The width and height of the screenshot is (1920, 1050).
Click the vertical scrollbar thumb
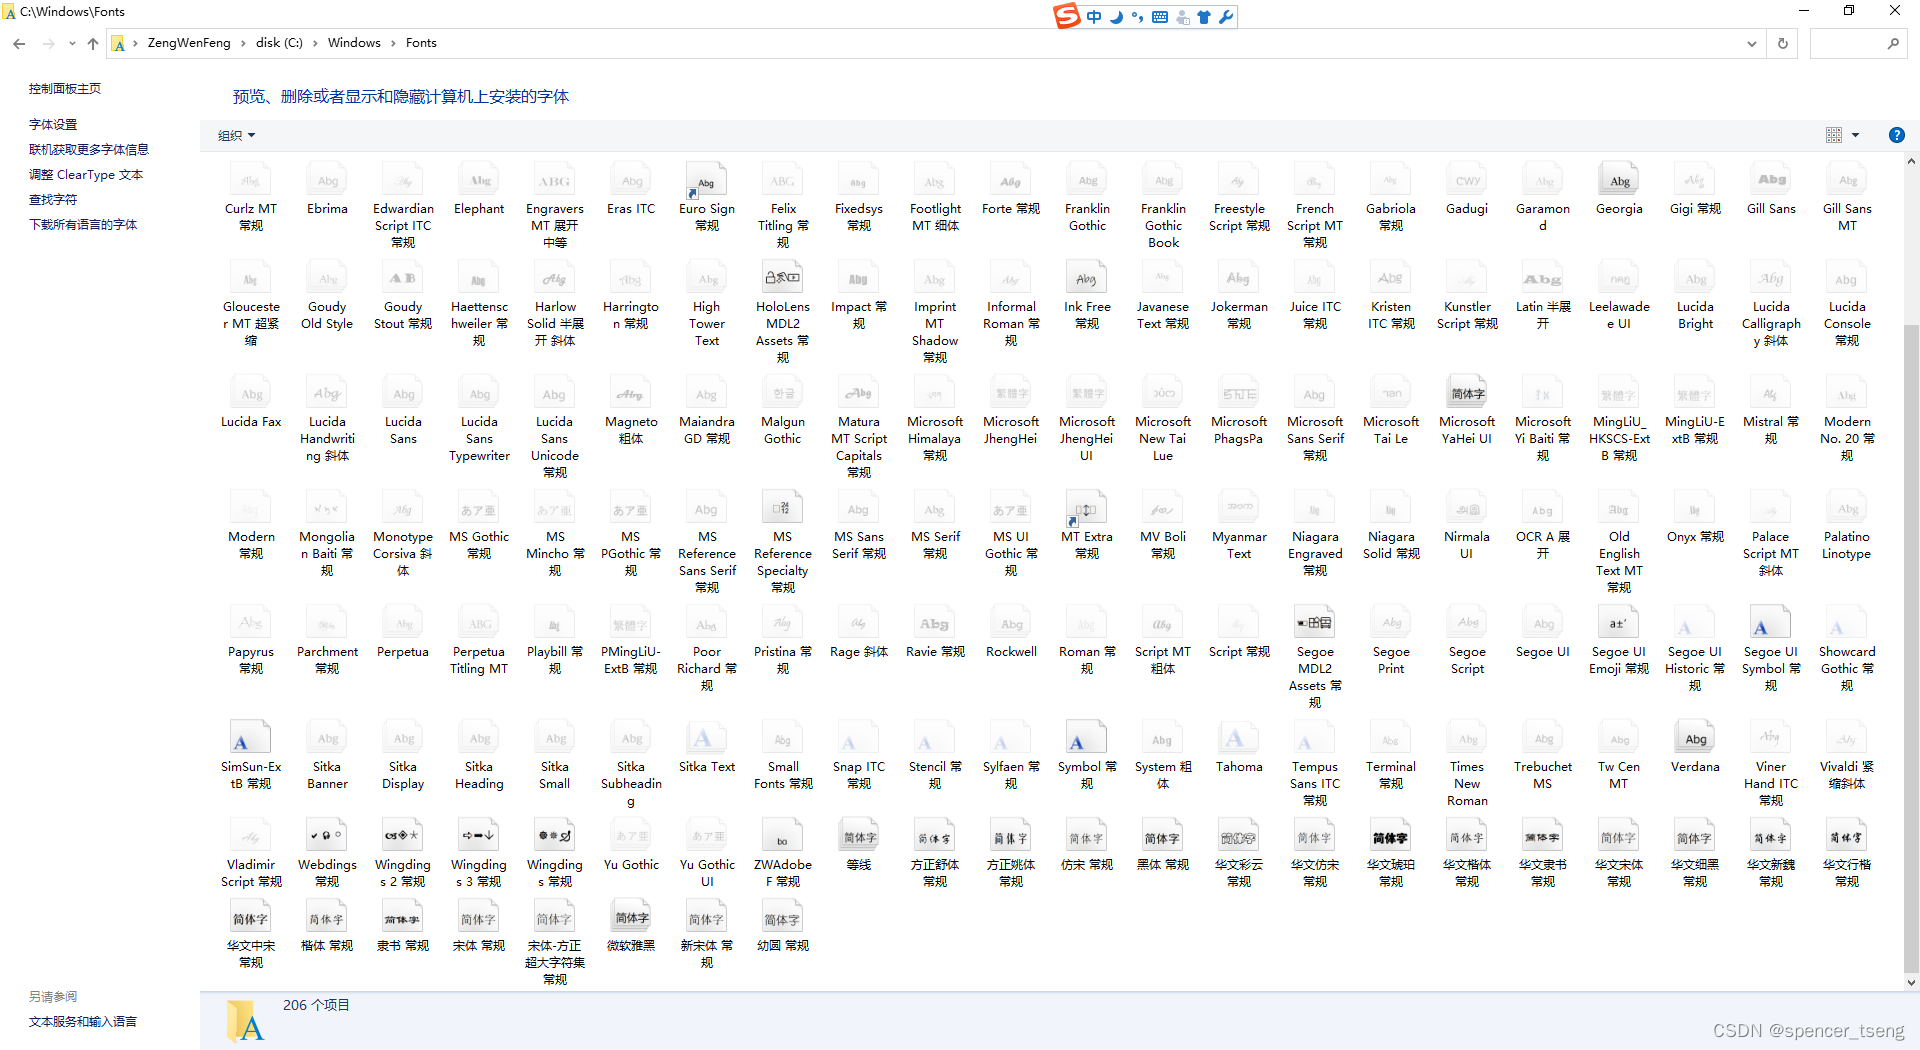click(x=1911, y=648)
